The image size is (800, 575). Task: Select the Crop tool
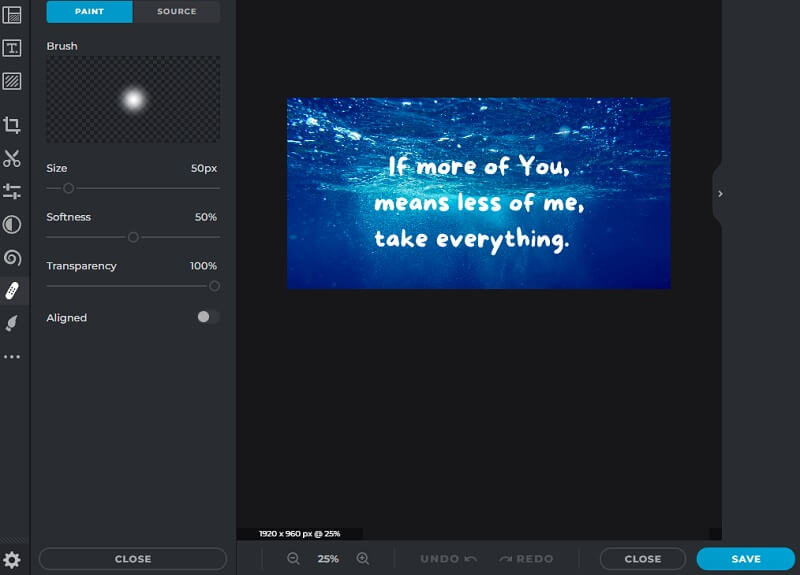(x=12, y=125)
